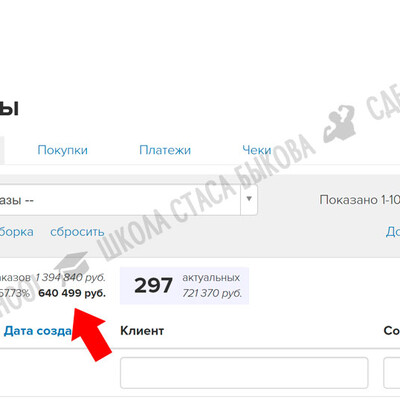Screen dimensions: 400x400
Task: Click the 57.73% percentage value
Action: [x=15, y=293]
